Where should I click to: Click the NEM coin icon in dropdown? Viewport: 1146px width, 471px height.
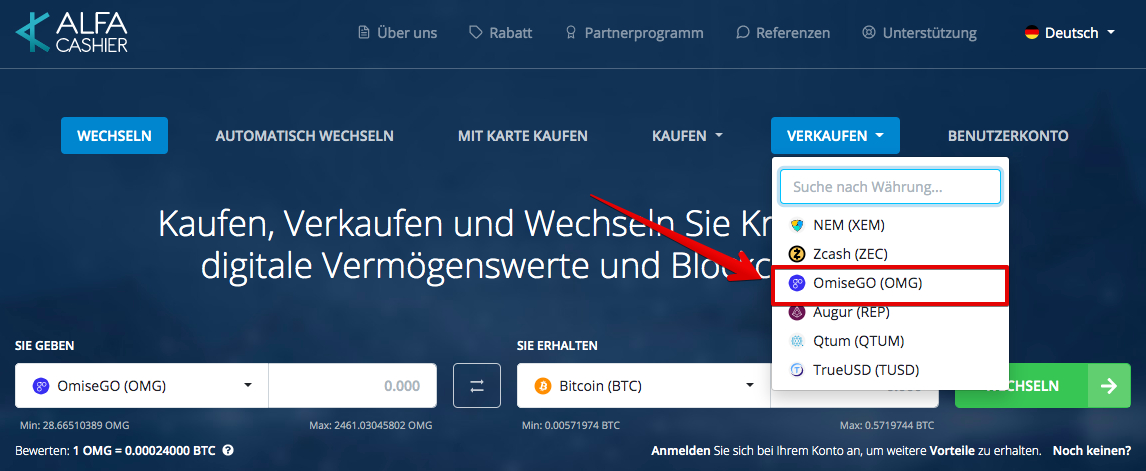pyautogui.click(x=797, y=225)
